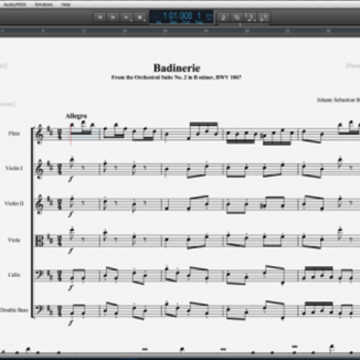Screen dimensions: 360x360
Task: Click the play-from-selection button with the small dot
Action: (x=127, y=17)
